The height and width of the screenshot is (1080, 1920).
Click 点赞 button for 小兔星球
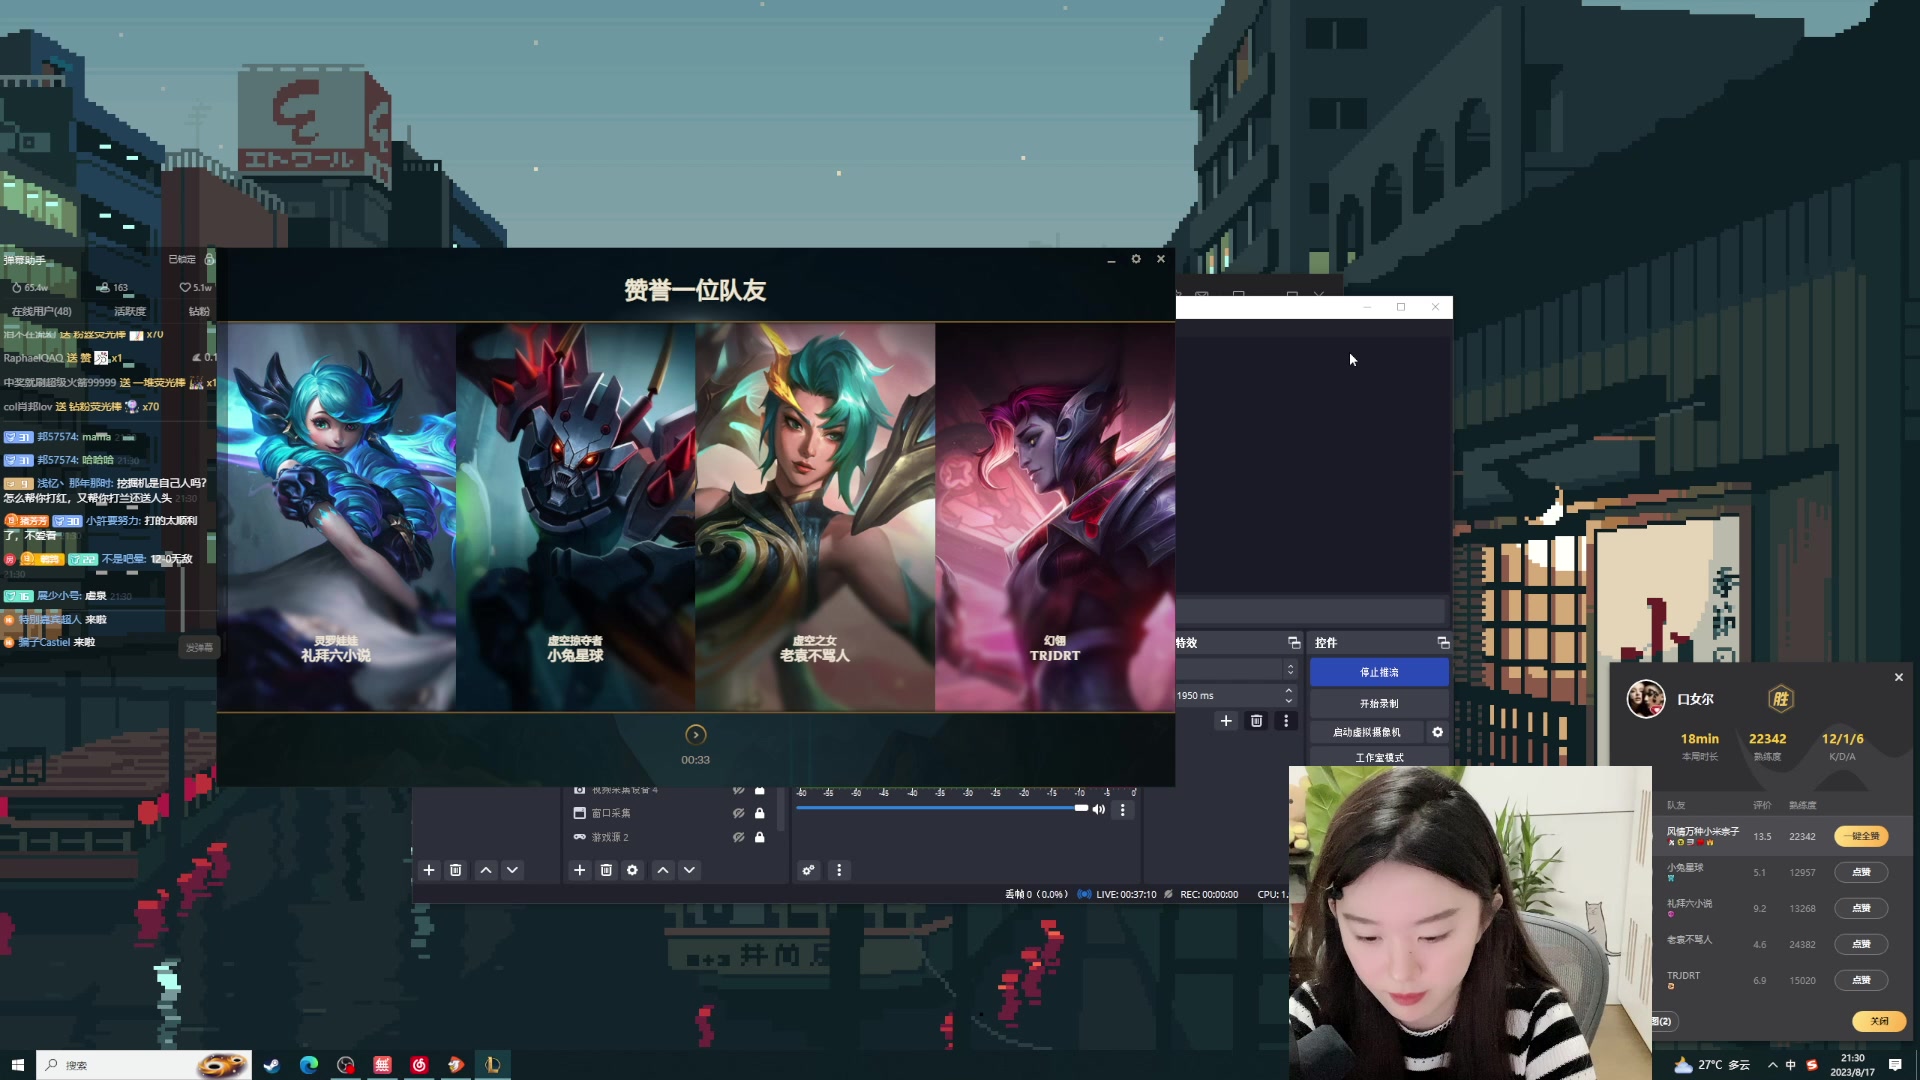(x=1861, y=872)
